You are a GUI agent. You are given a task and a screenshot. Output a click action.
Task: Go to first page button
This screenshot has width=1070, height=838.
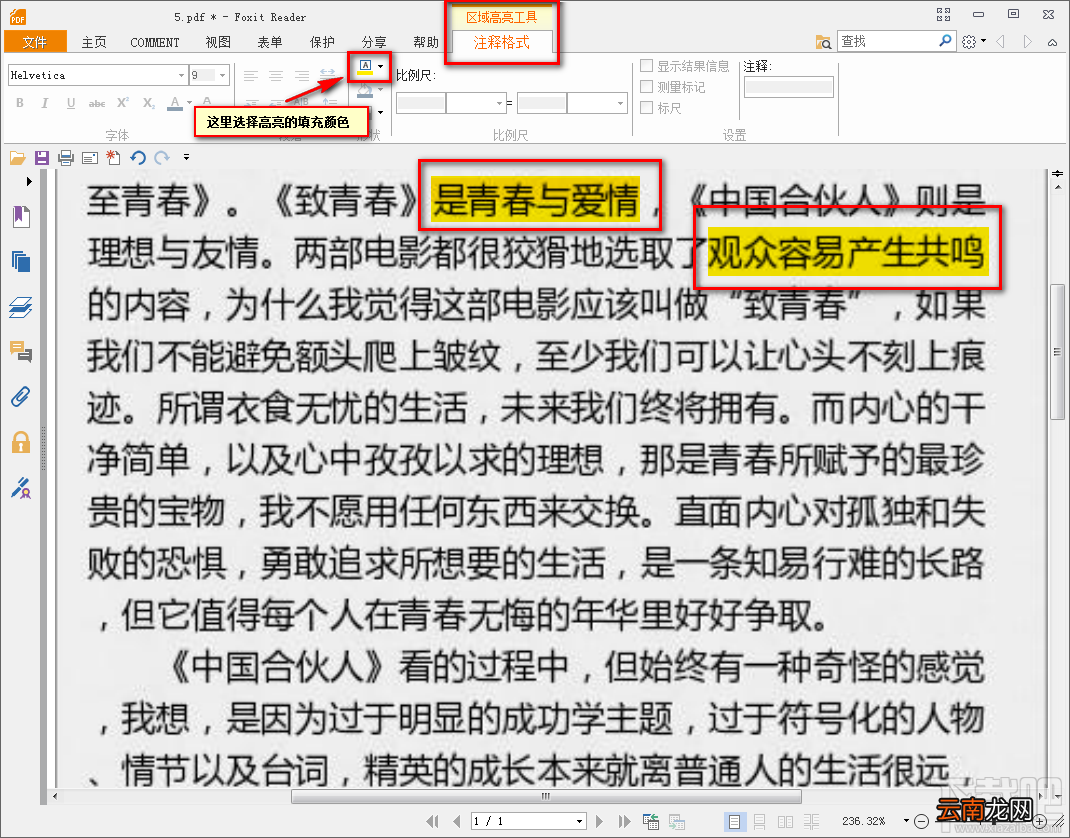click(x=433, y=821)
